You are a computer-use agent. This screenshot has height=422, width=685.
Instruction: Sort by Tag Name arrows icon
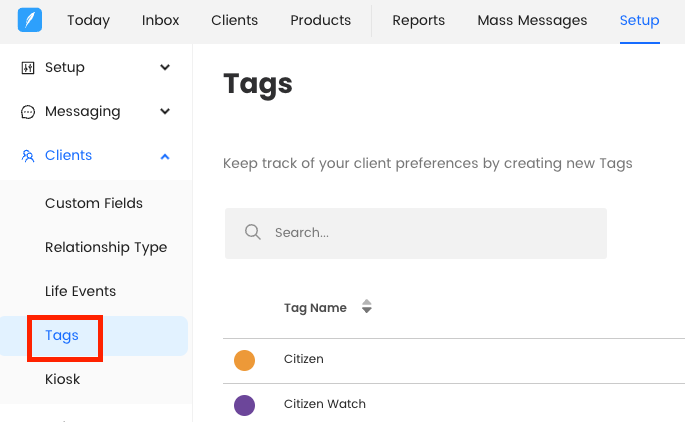click(366, 308)
